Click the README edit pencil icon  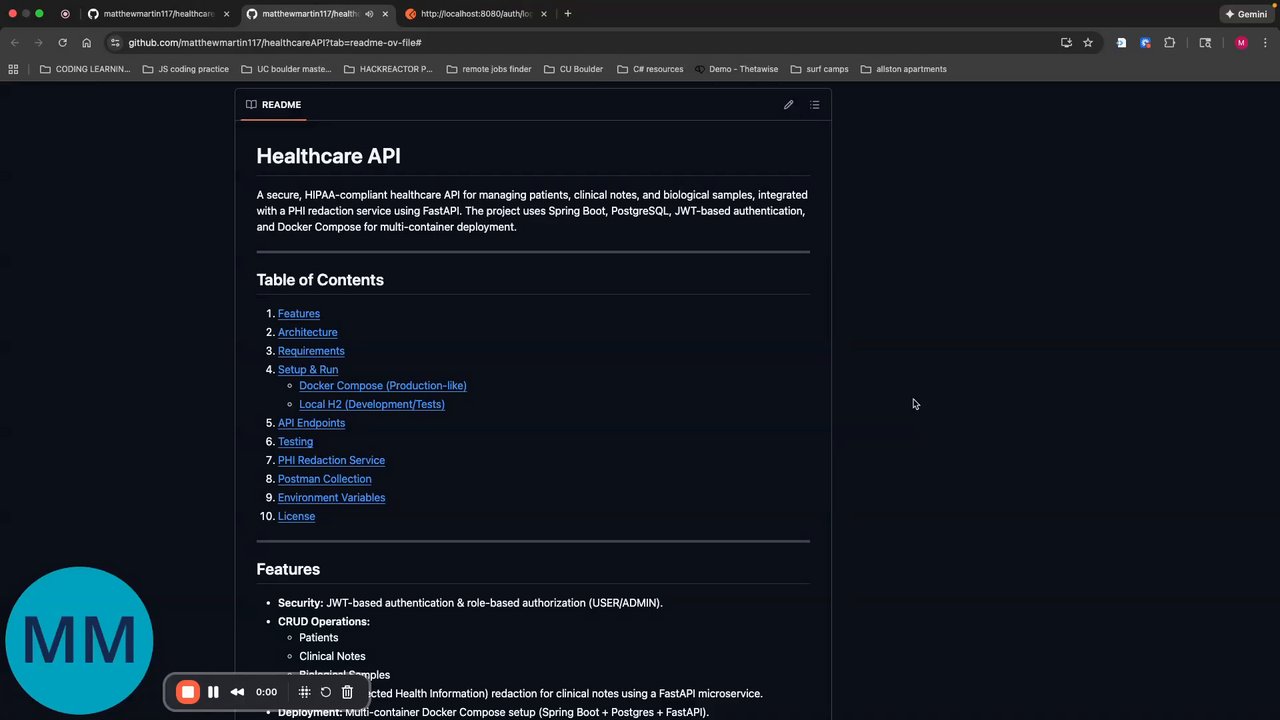point(788,105)
